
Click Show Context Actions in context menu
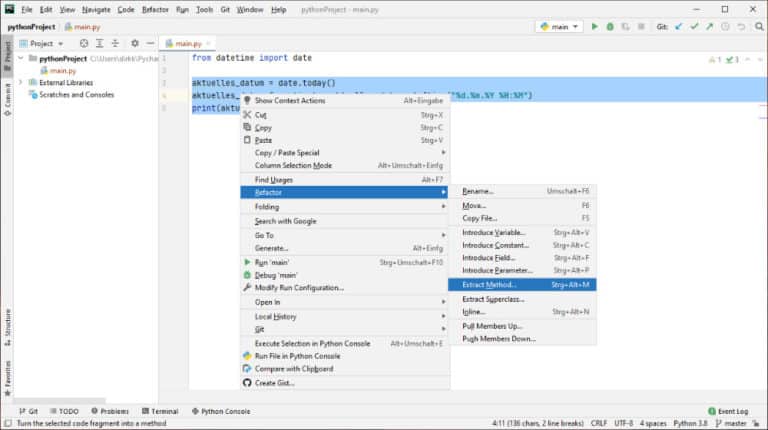point(289,101)
